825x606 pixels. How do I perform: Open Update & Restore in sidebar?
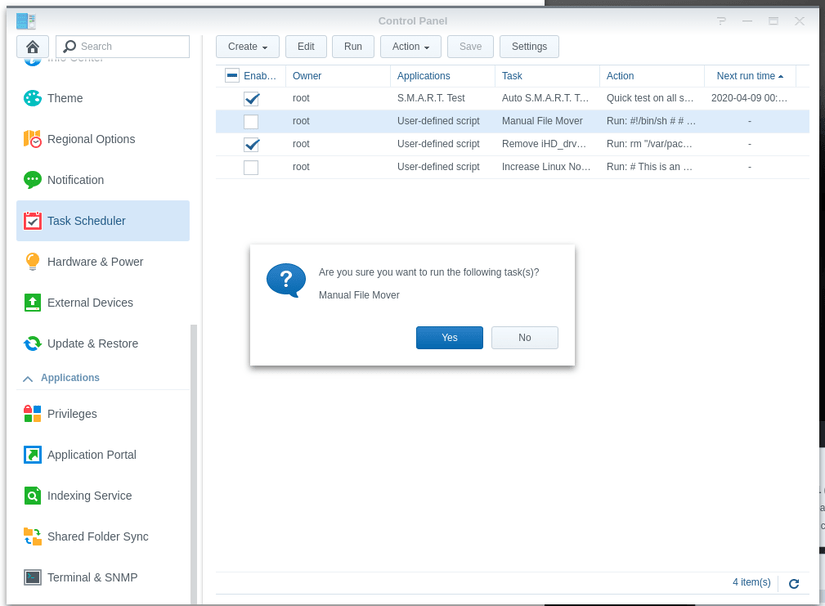tap(103, 344)
